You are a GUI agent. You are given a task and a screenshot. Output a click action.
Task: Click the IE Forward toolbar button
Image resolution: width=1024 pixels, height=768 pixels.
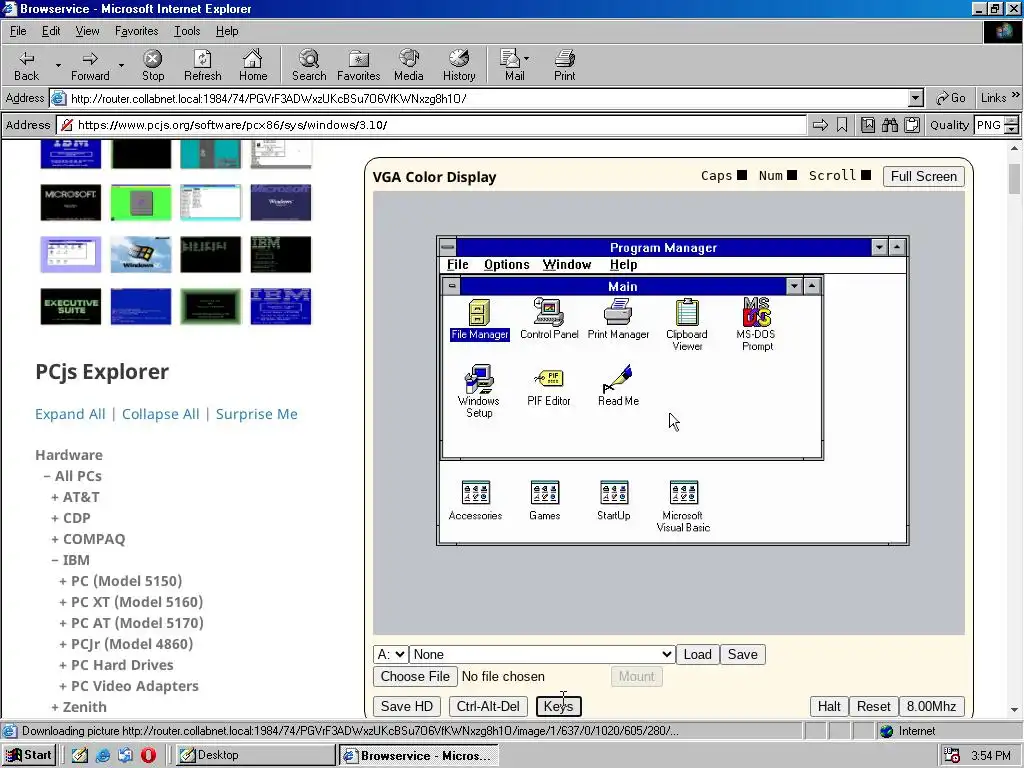(x=90, y=66)
